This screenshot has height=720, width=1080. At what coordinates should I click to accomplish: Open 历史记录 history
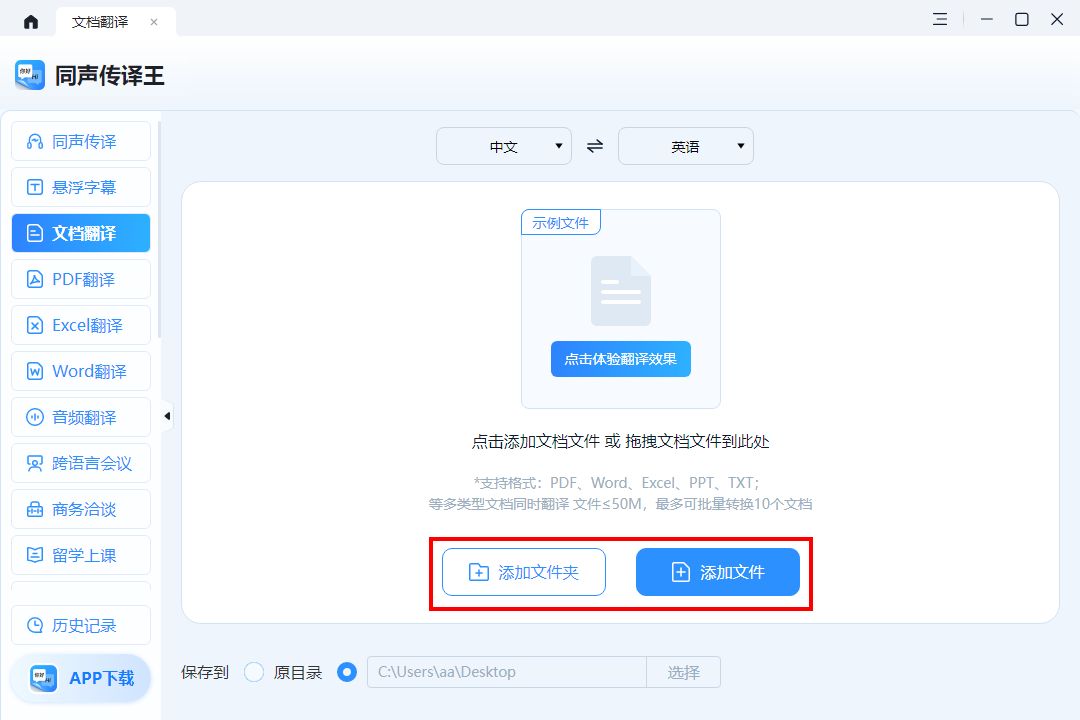(81, 625)
